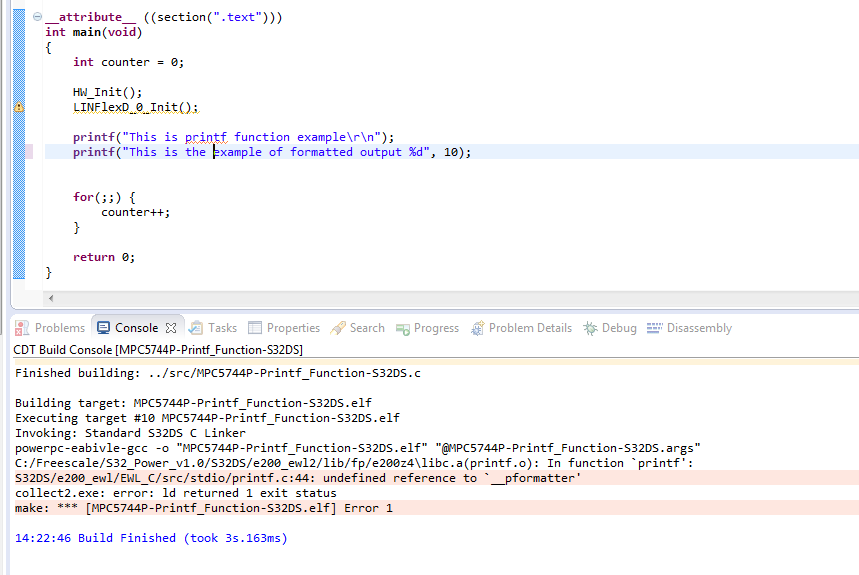Click the Search flashlight icon
The height and width of the screenshot is (575, 859).
point(338,328)
